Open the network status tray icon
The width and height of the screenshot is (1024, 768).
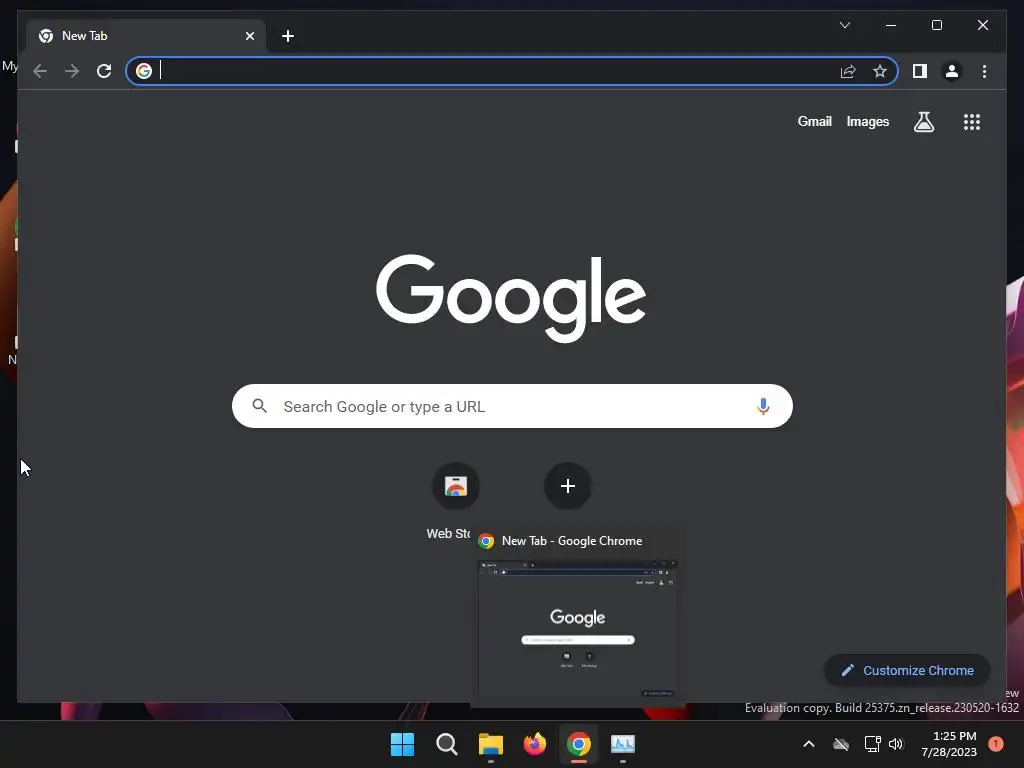point(872,744)
